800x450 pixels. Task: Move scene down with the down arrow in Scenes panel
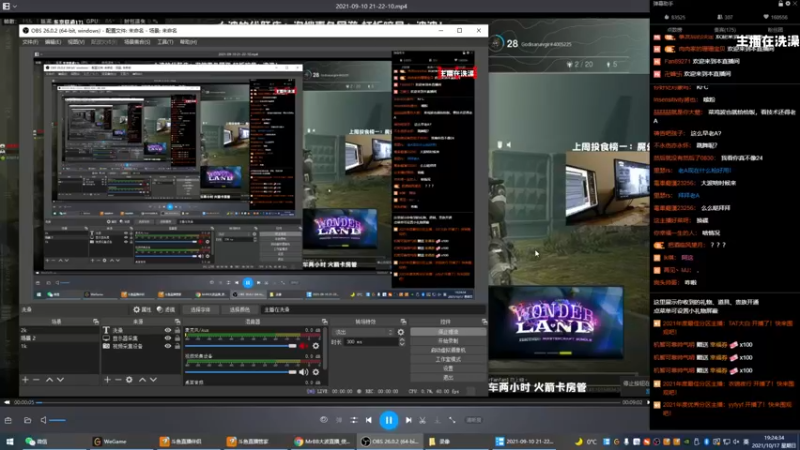[60, 380]
